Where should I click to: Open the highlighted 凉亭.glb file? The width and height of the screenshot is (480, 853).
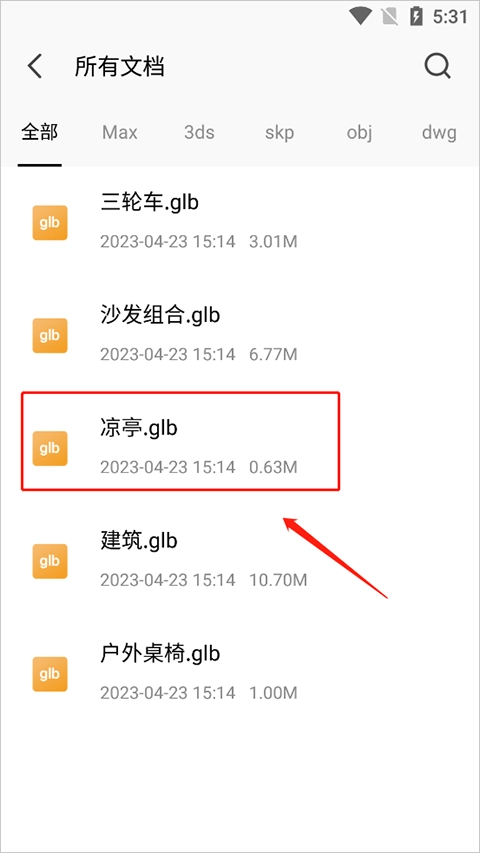pyautogui.click(x=181, y=441)
